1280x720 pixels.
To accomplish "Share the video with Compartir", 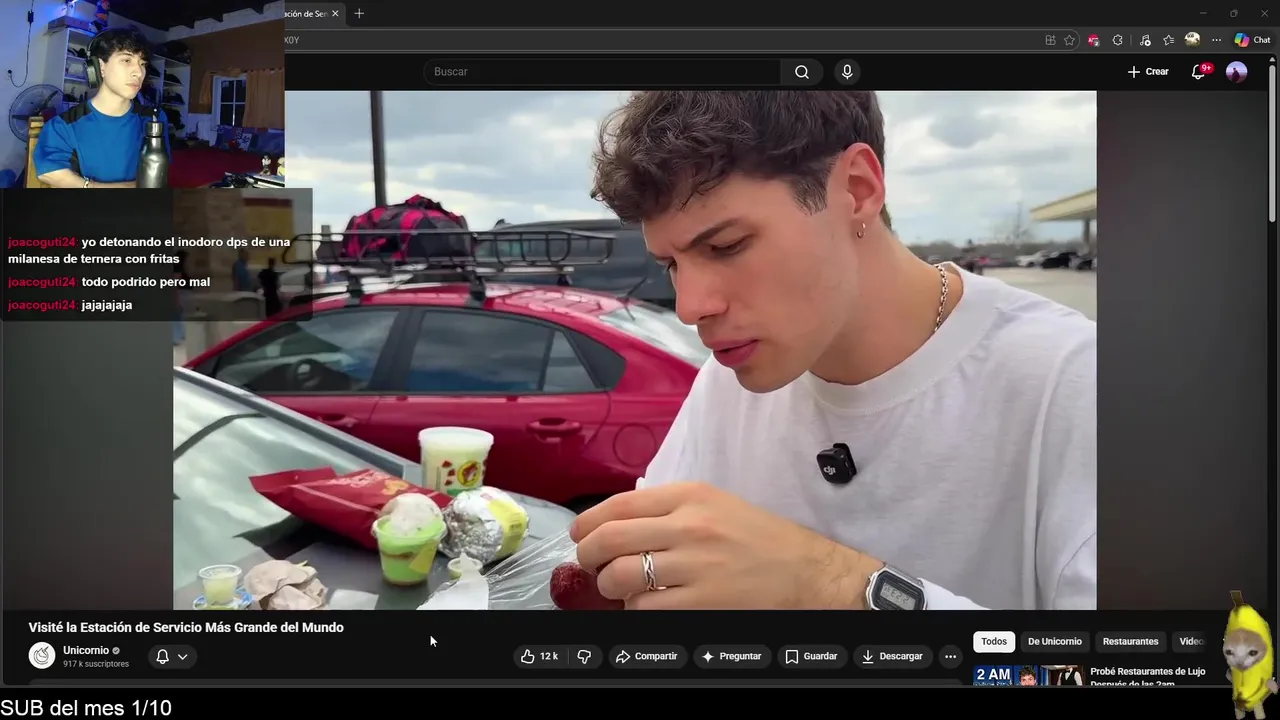I will pos(647,656).
